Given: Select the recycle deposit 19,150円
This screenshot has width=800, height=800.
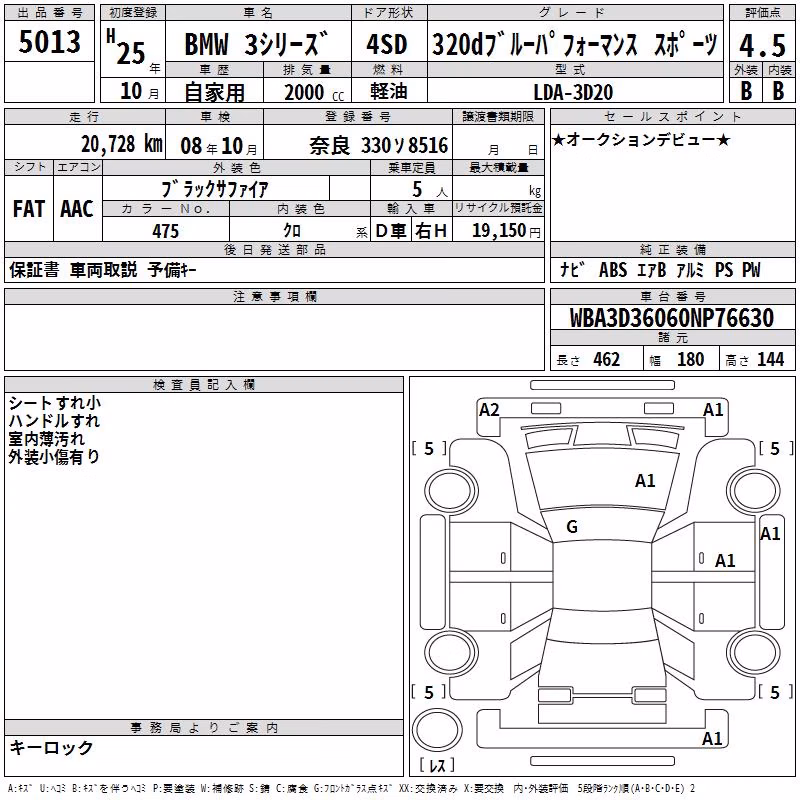Looking at the screenshot, I should click(x=506, y=231).
